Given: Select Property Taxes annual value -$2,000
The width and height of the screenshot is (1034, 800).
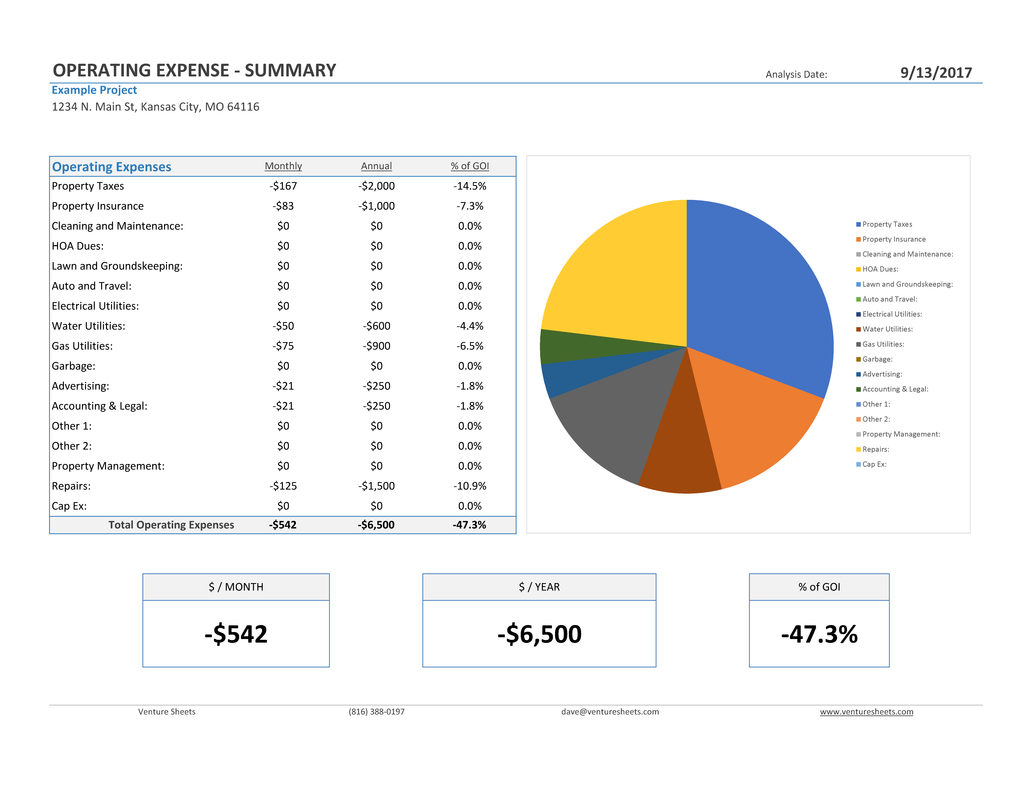Looking at the screenshot, I should coord(377,186).
